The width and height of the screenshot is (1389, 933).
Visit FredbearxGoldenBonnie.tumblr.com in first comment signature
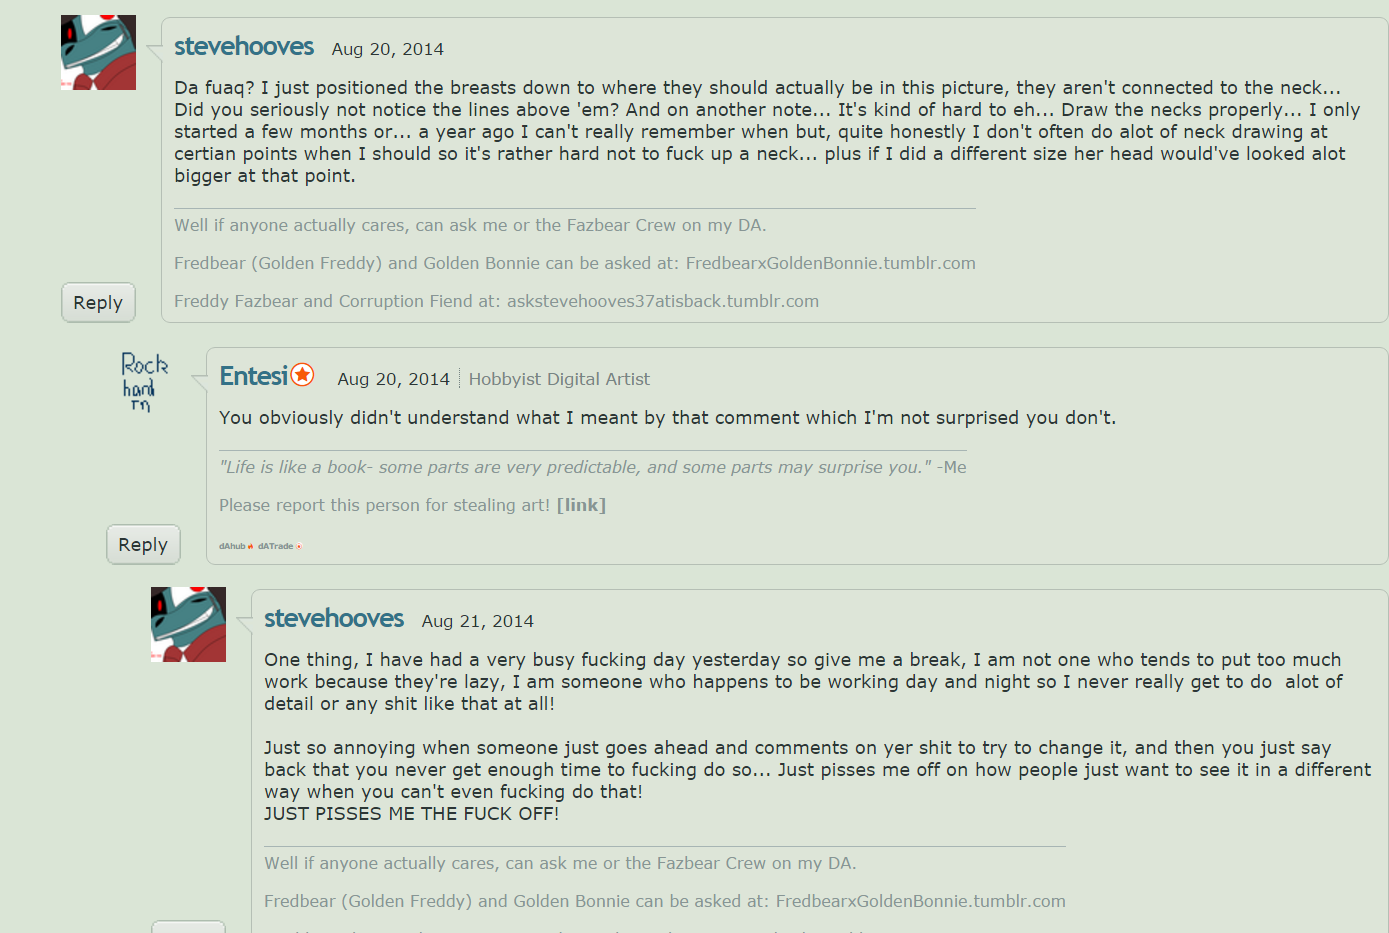[x=830, y=263]
